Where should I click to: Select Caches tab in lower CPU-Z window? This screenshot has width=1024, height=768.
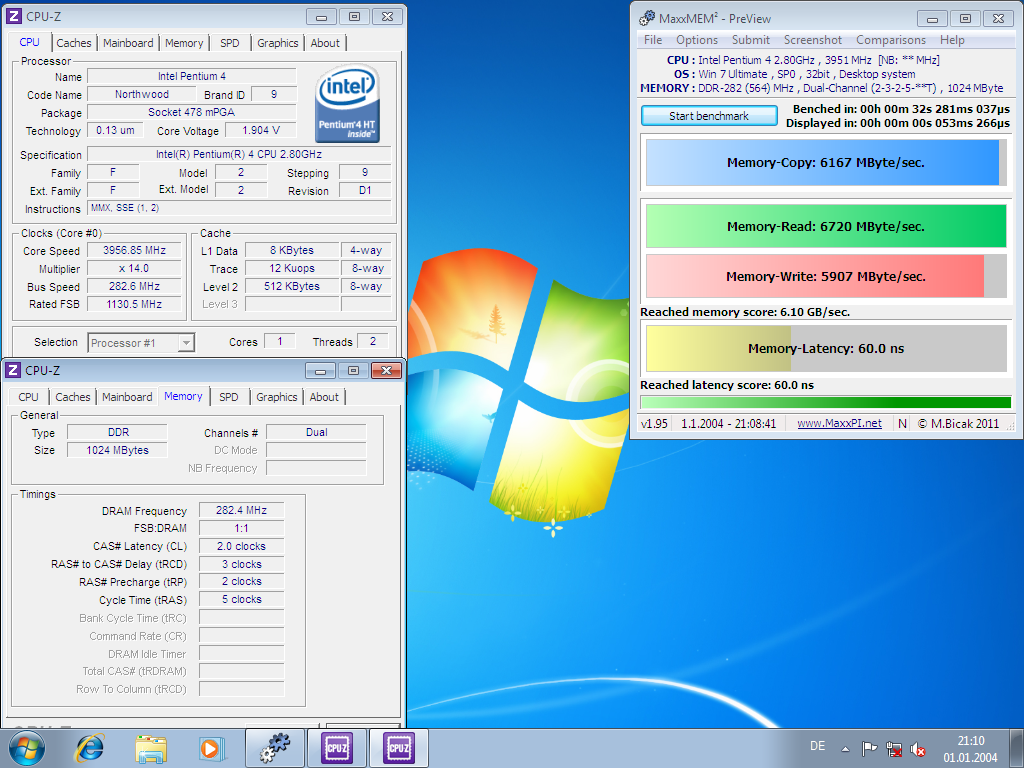click(72, 397)
